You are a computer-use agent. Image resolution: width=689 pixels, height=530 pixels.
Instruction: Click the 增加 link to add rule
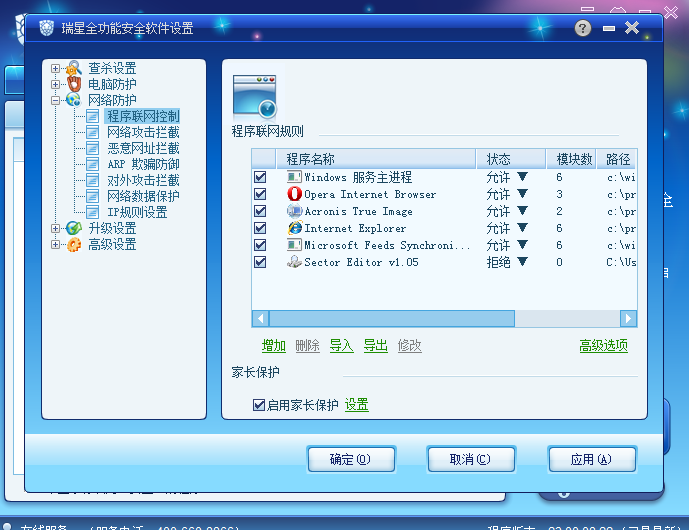274,346
